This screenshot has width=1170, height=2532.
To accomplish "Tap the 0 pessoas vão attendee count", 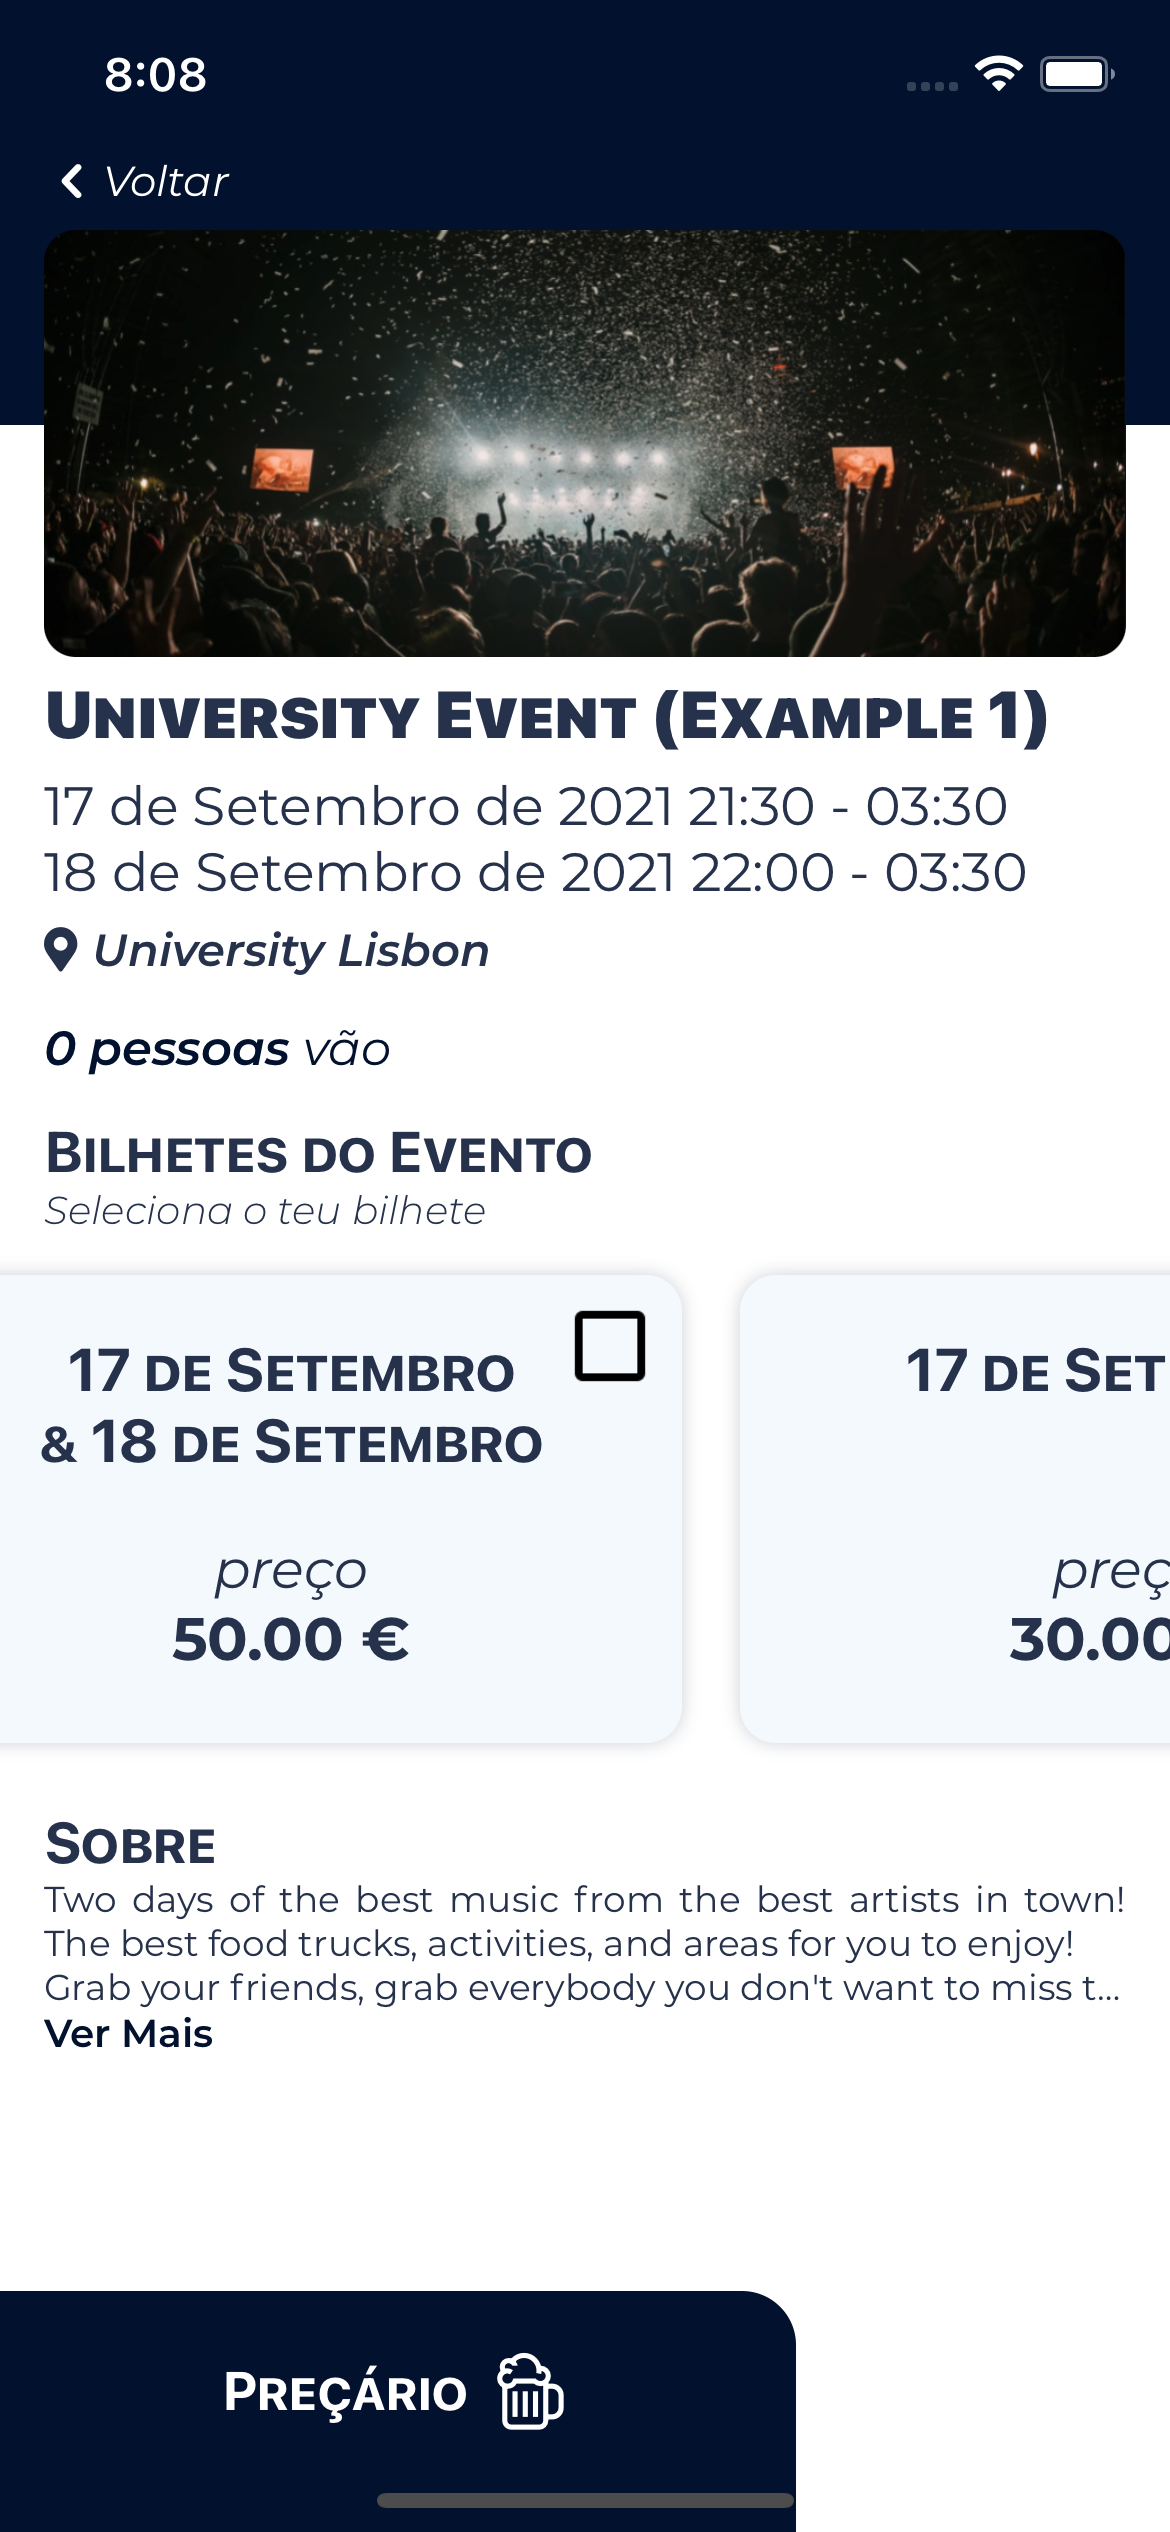I will (218, 1049).
